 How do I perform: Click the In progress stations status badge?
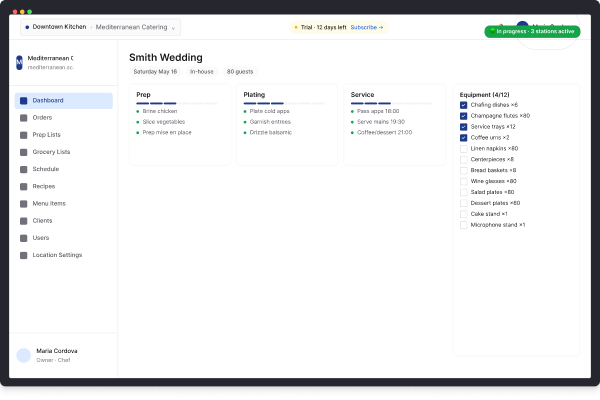[x=532, y=31]
